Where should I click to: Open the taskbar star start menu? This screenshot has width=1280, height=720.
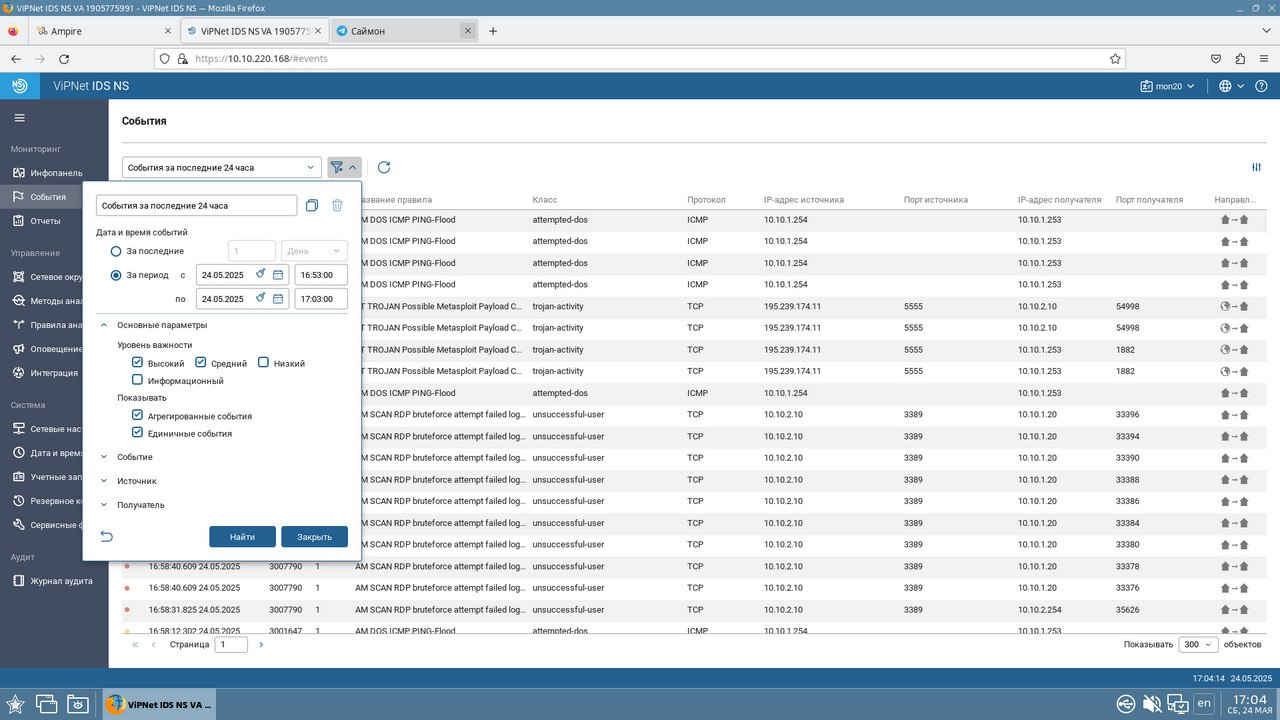coord(16,703)
